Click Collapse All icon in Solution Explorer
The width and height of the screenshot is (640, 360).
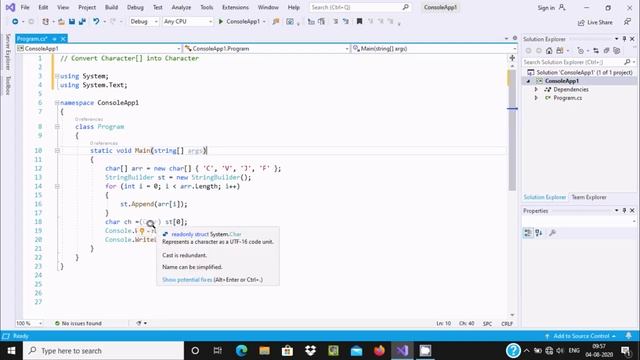pyautogui.click(x=606, y=51)
